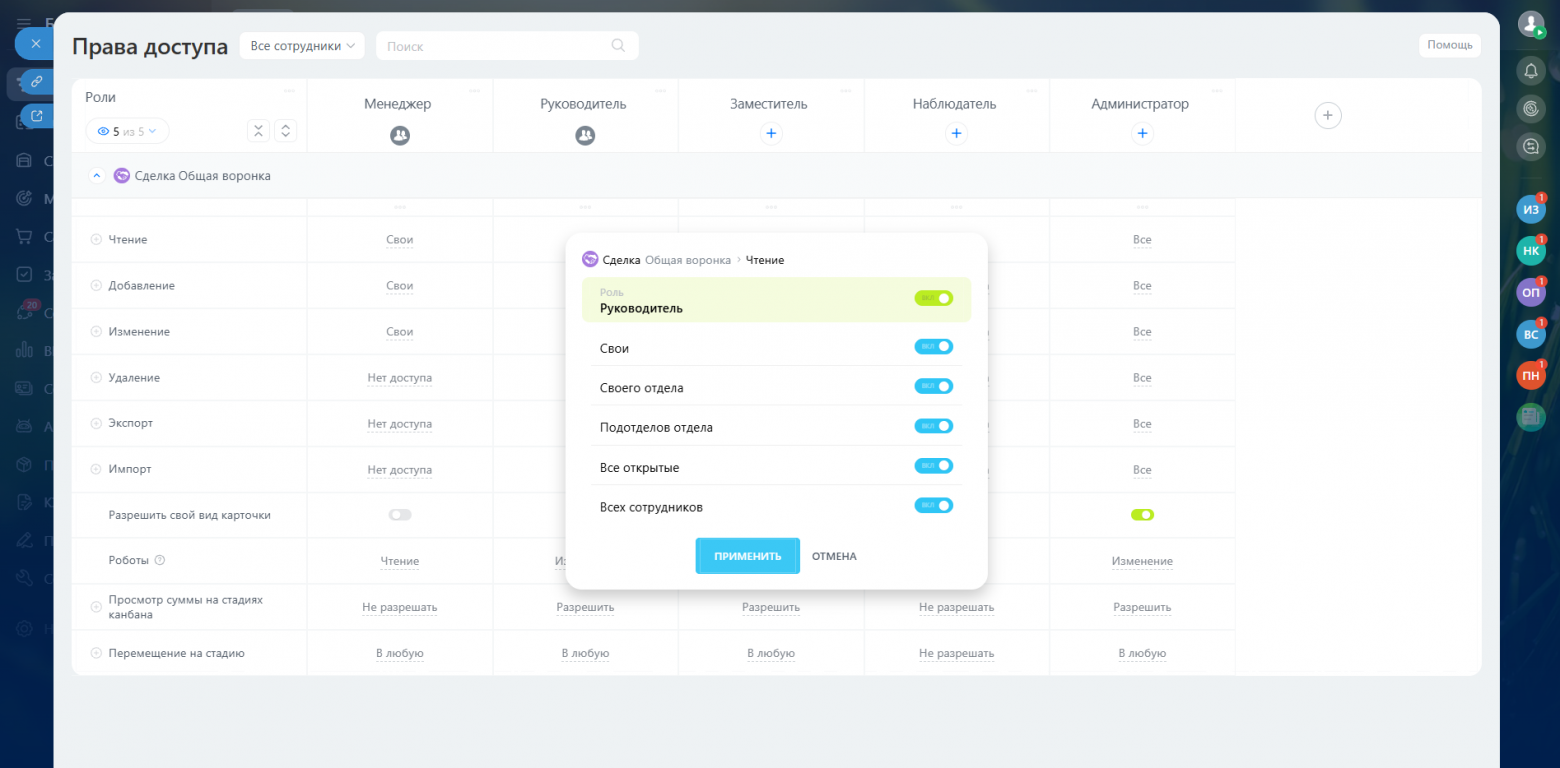This screenshot has height=768, width=1560.
Task: Expand the Перемещение на стадию row
Action: tap(96, 653)
